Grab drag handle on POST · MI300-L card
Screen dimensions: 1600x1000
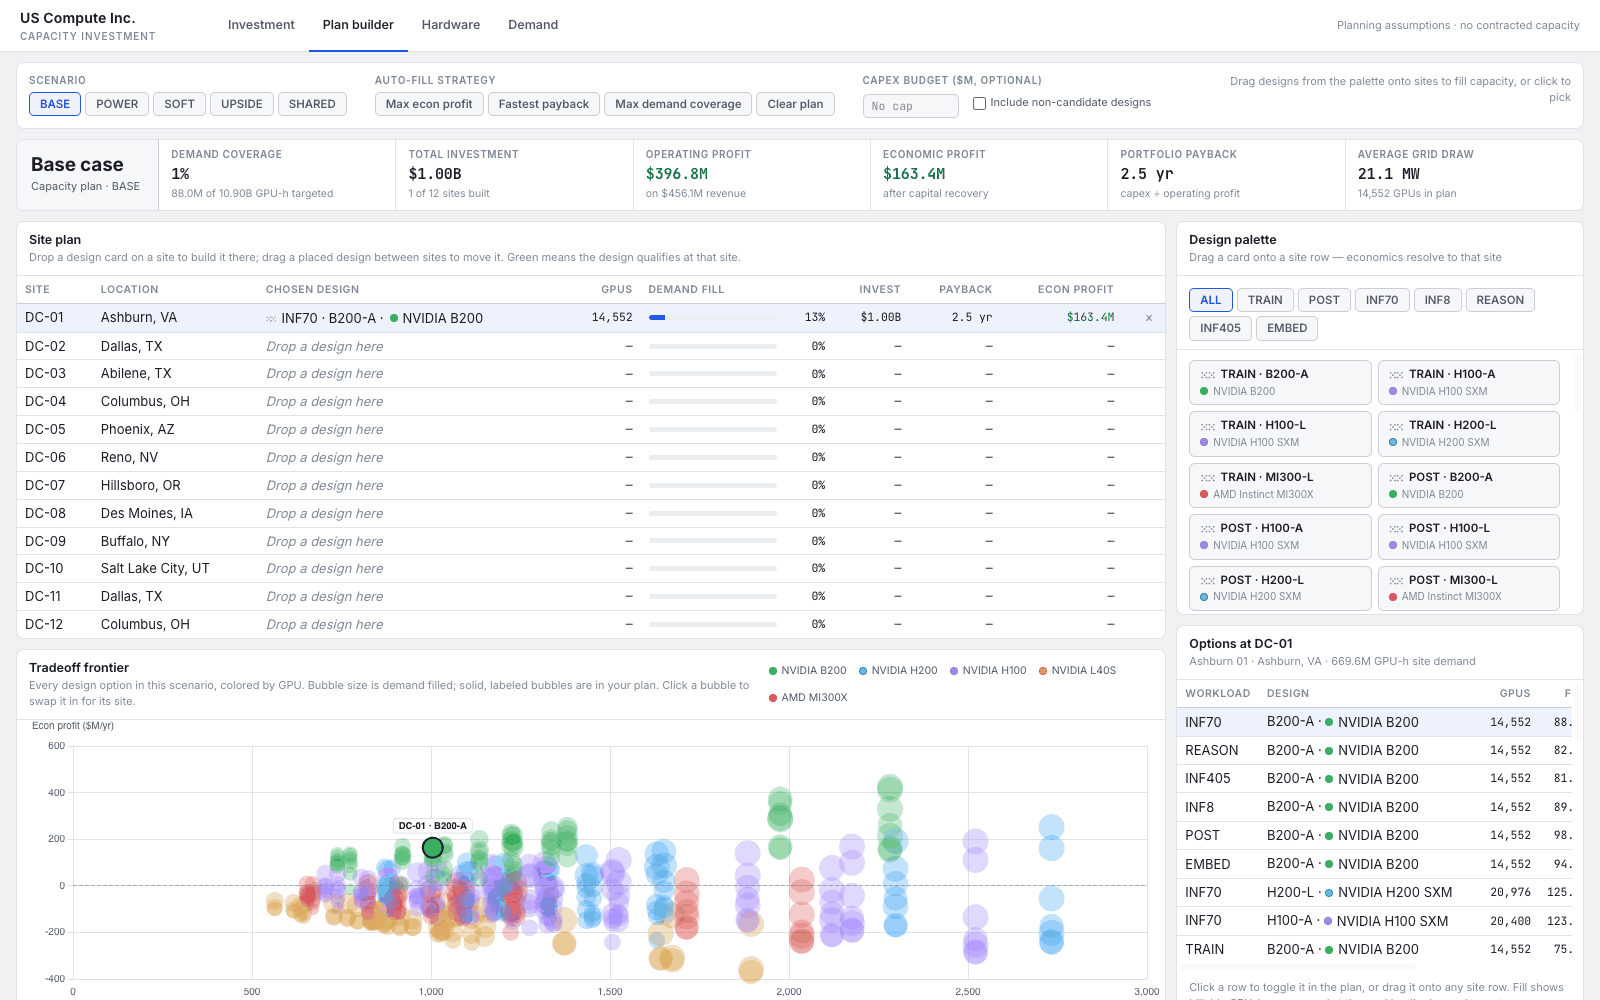(1396, 581)
